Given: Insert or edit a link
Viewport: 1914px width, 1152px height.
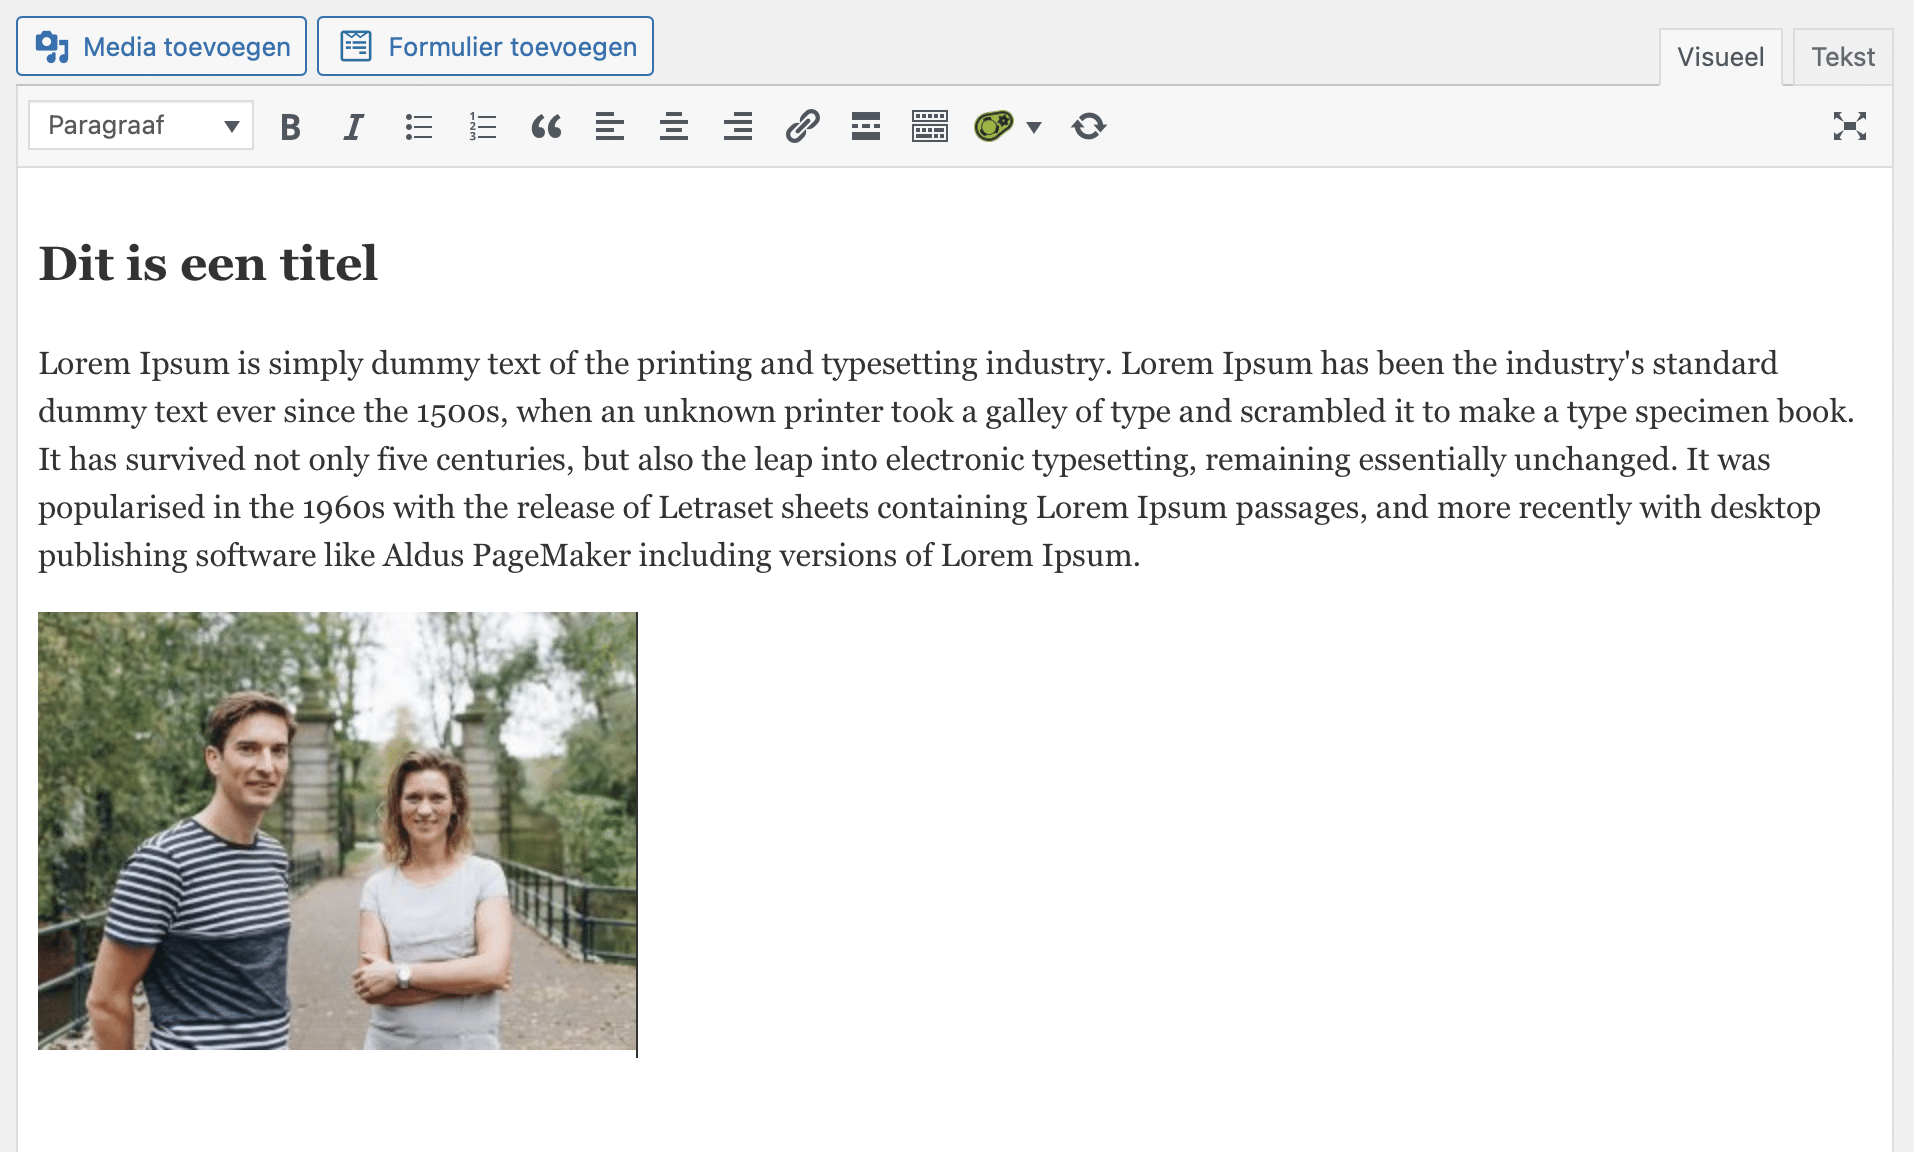Looking at the screenshot, I should 802,127.
